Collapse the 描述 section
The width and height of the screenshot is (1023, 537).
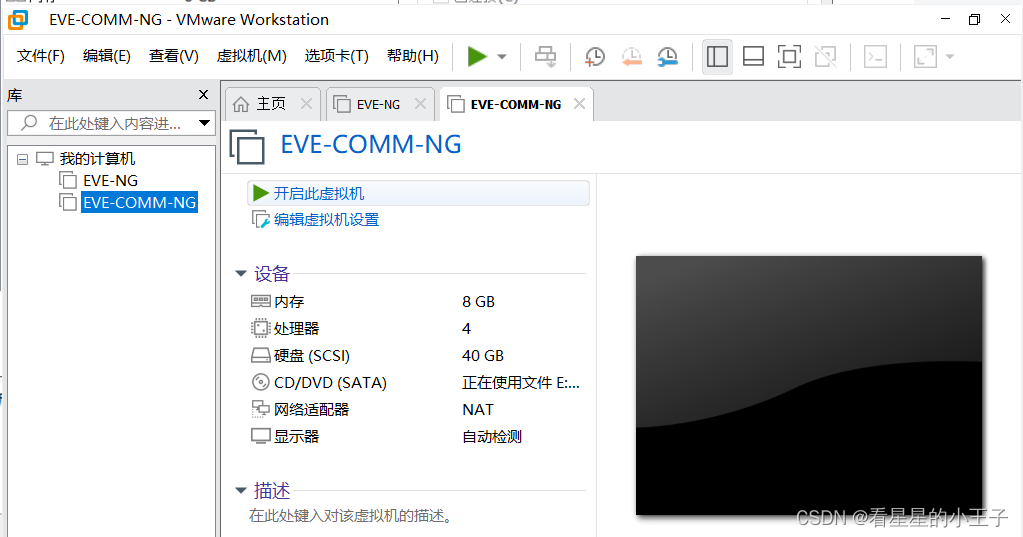241,490
